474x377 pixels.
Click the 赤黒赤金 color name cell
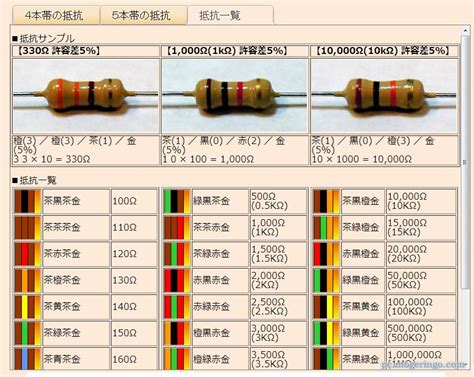pos(220,280)
